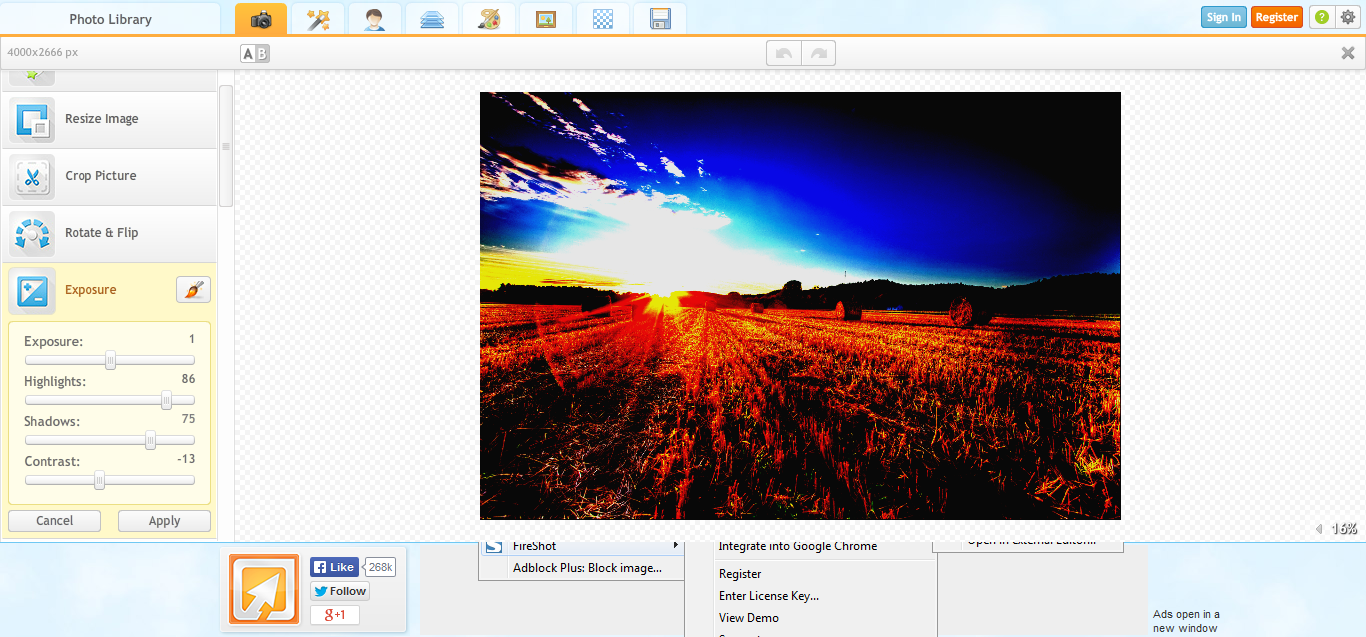Open the Photo Library tab

click(110, 19)
